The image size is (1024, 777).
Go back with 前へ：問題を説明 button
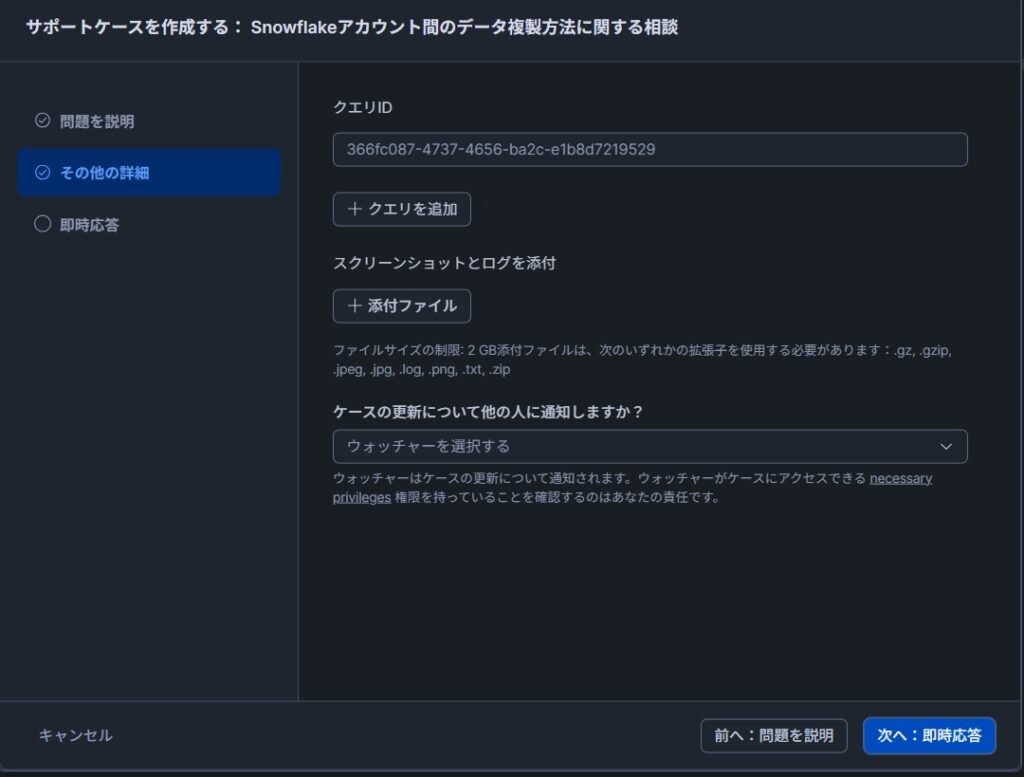[x=774, y=736]
